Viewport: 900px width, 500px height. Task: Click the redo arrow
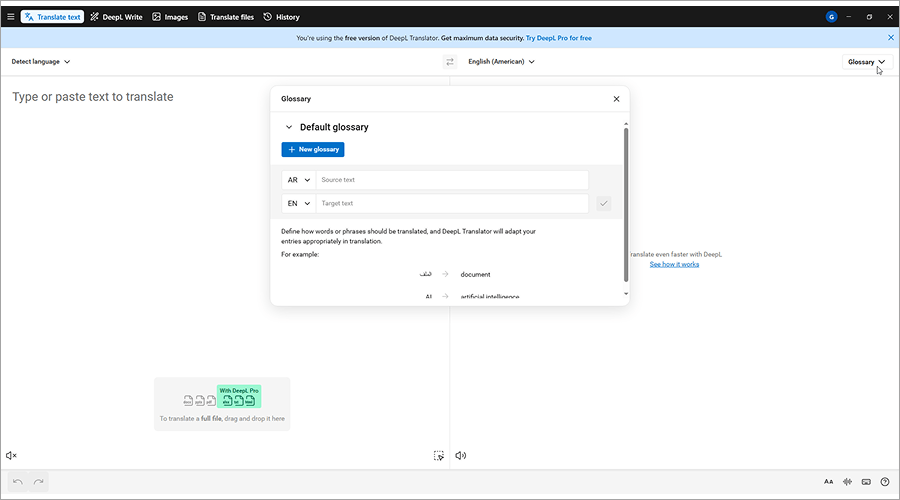point(38,482)
